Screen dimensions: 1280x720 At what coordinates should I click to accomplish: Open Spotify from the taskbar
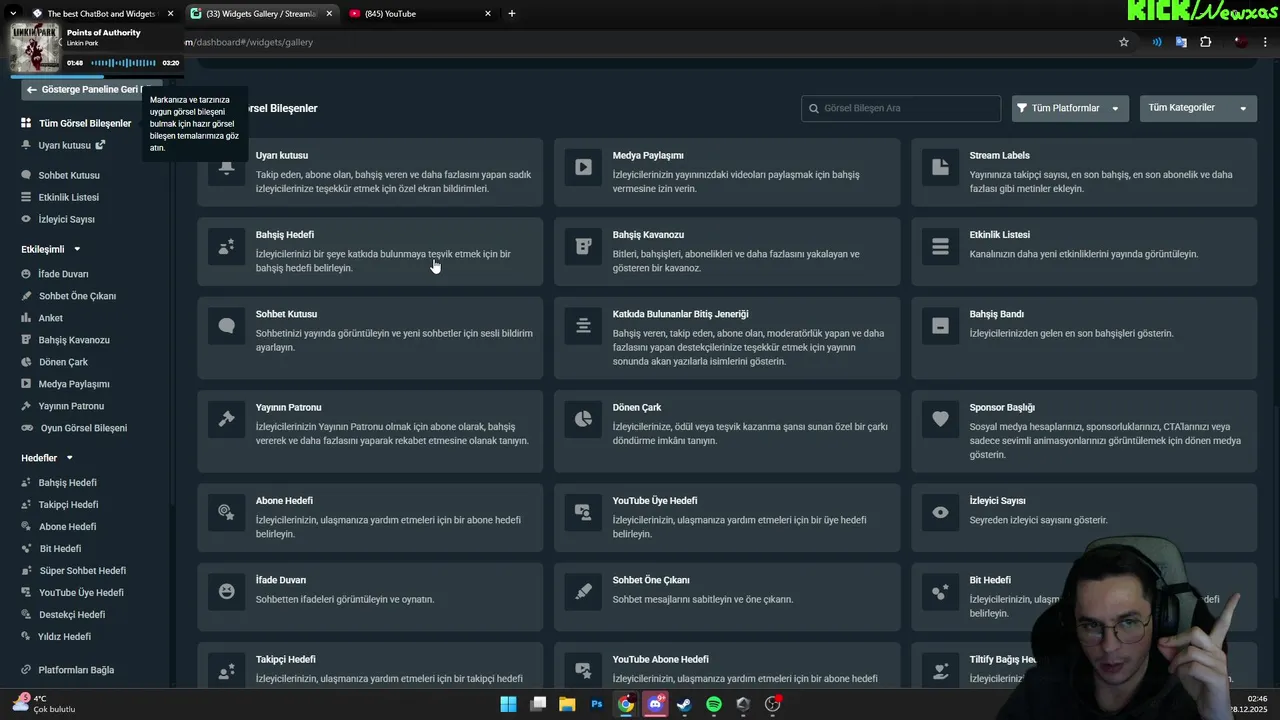pos(714,704)
